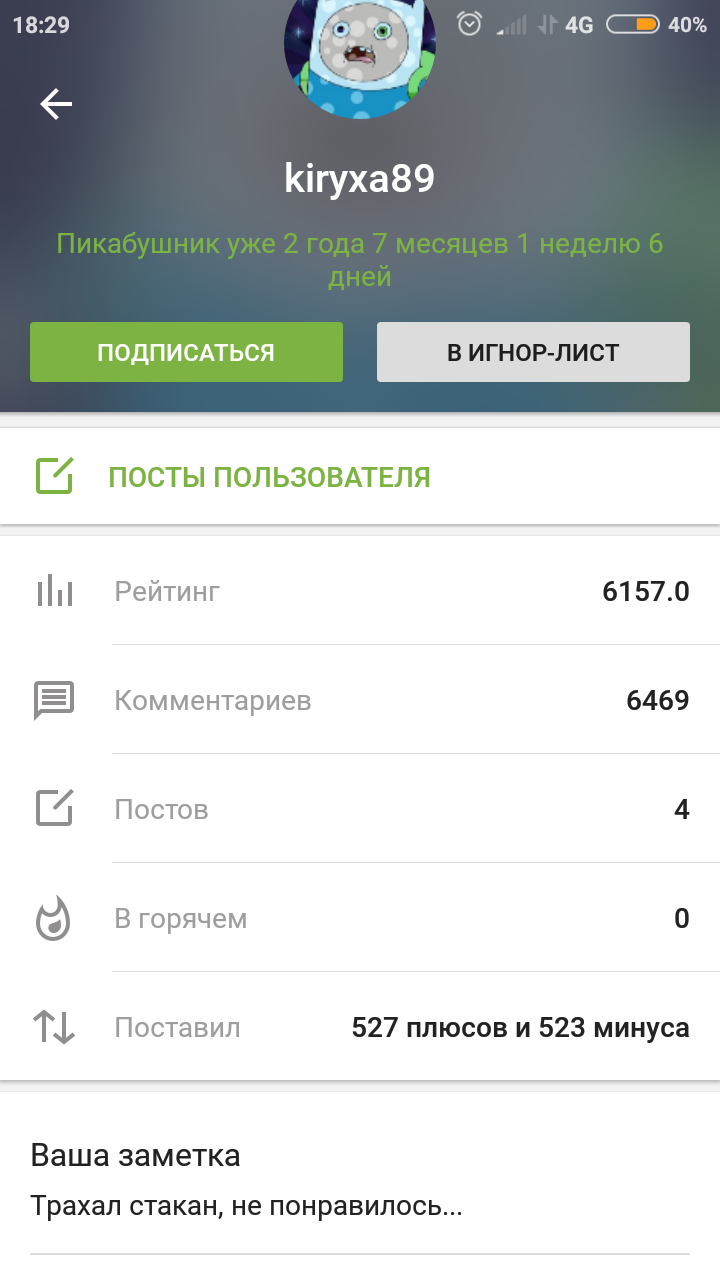This screenshot has height=1280, width=720.
Task: Select the Рейтинг row label
Action: click(167, 591)
